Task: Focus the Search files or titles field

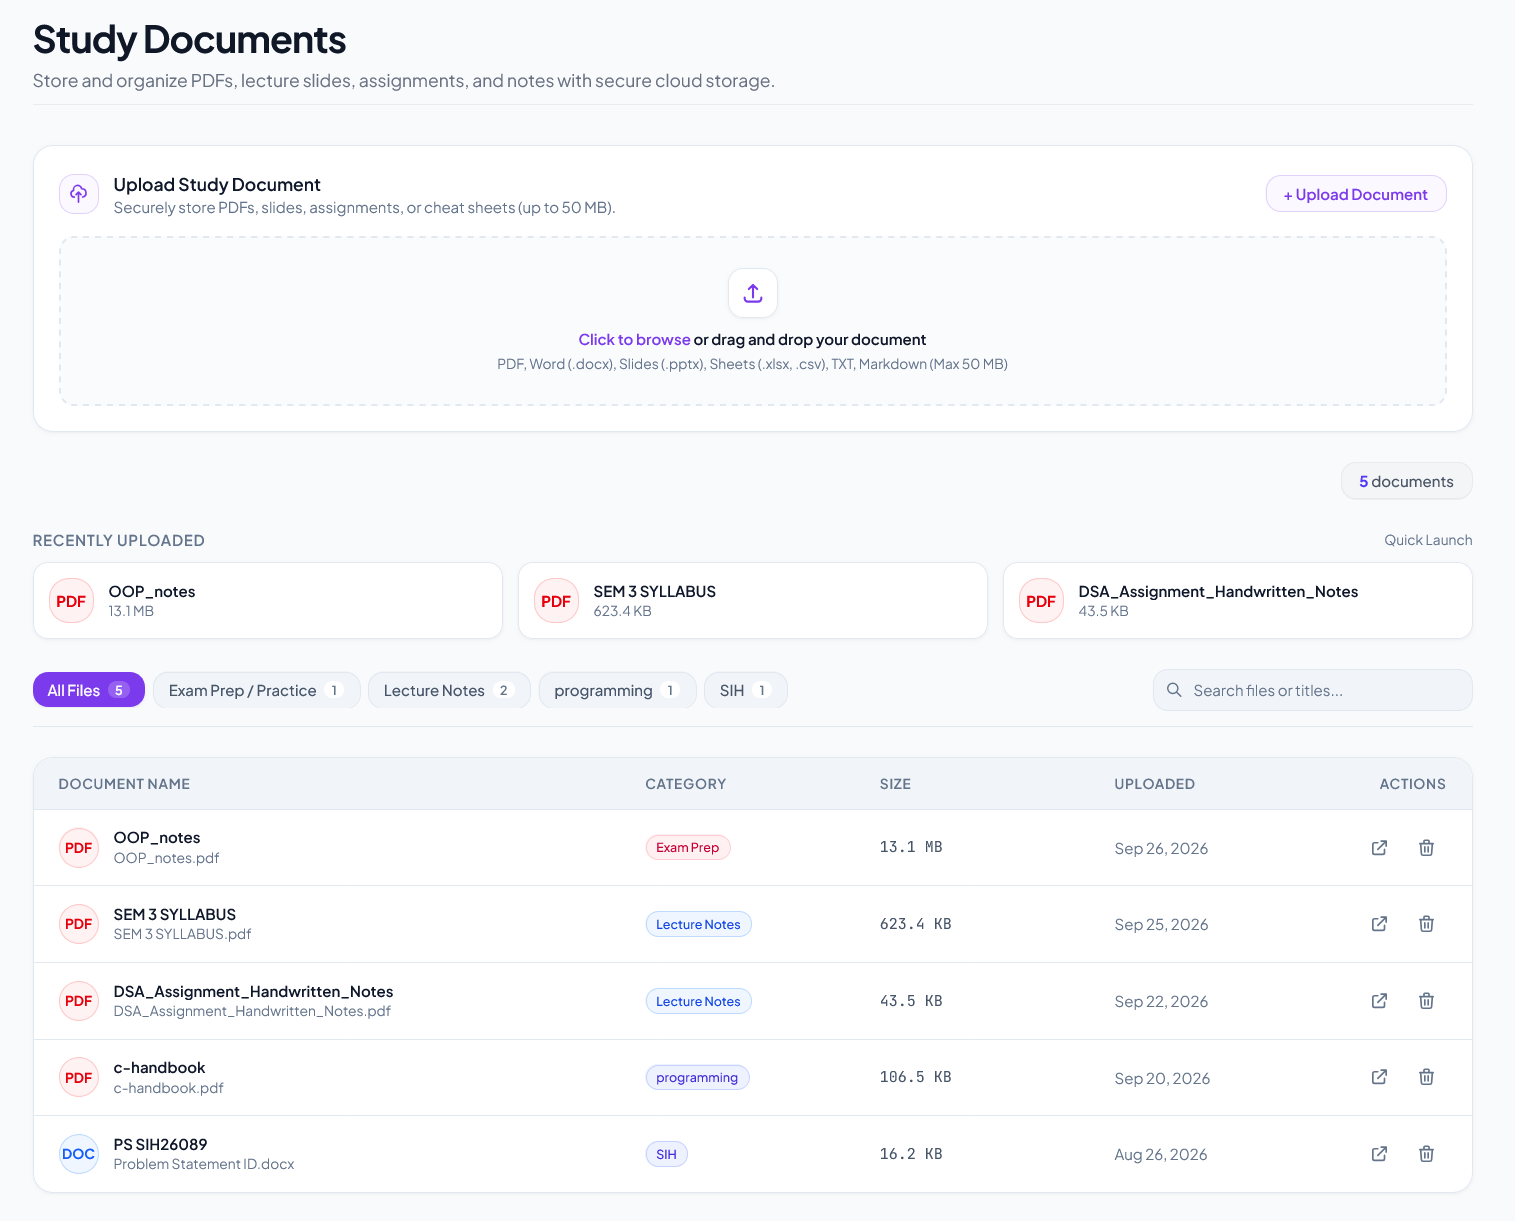Action: (x=1313, y=690)
